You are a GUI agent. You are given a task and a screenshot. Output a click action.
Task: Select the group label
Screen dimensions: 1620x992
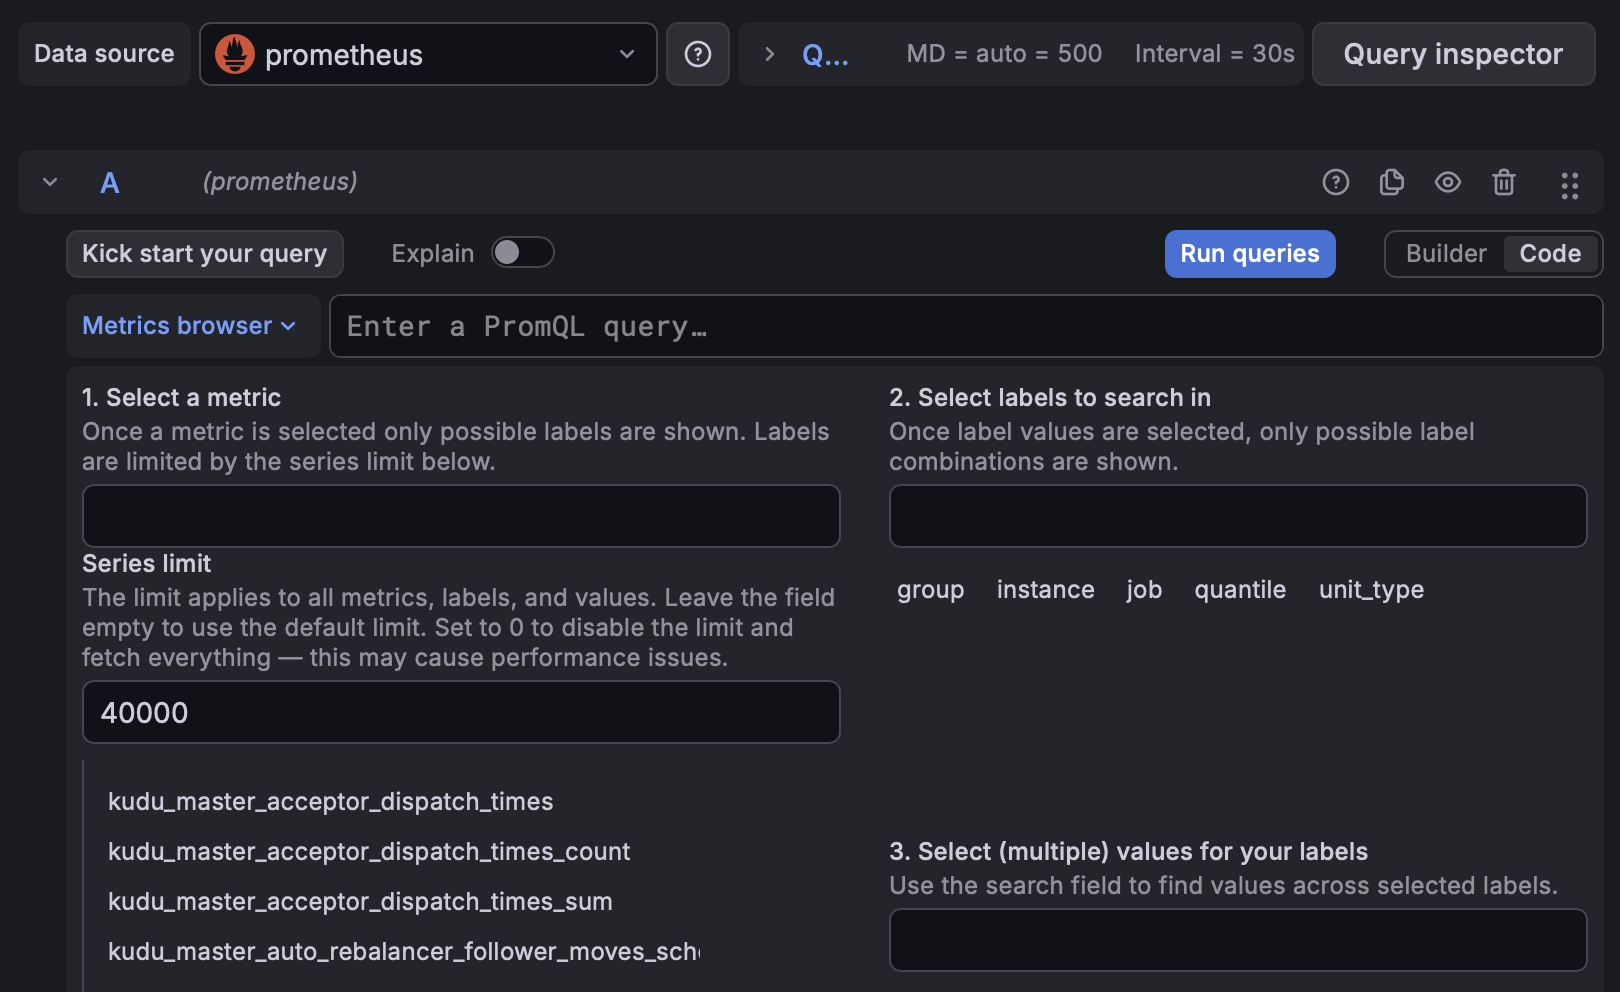(x=931, y=590)
